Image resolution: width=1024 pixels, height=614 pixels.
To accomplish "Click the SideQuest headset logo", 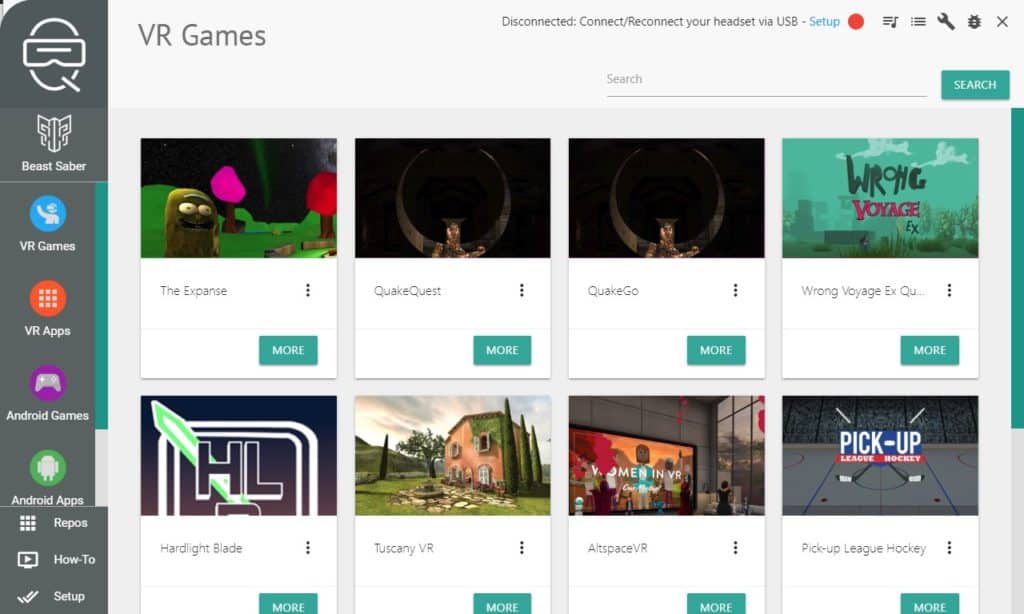I will pyautogui.click(x=54, y=54).
